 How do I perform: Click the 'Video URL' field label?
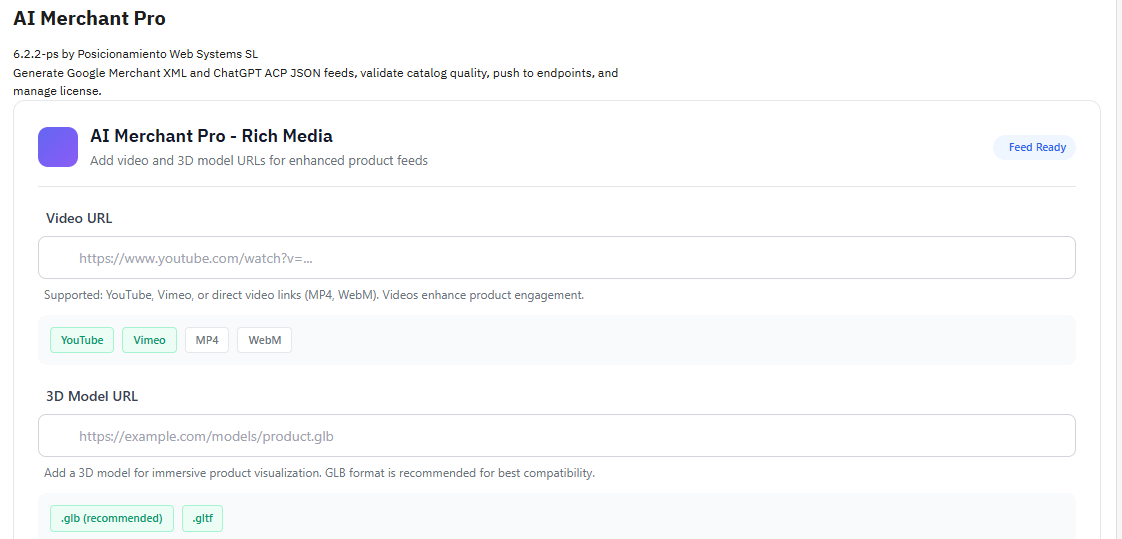coord(79,218)
